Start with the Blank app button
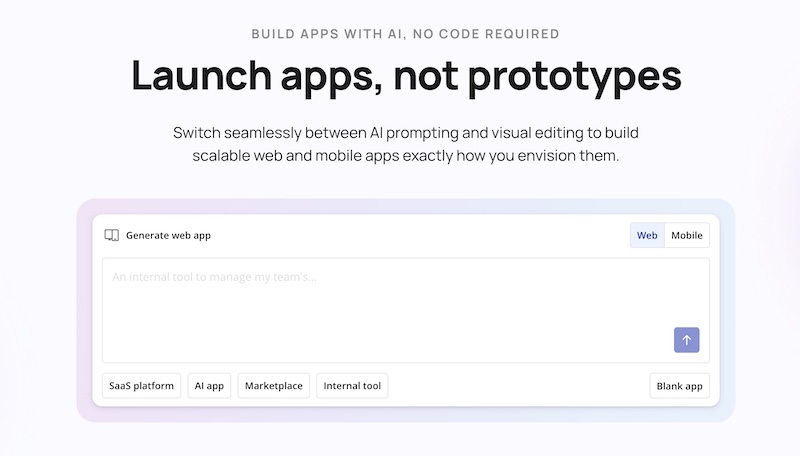The image size is (800, 456). click(x=679, y=386)
